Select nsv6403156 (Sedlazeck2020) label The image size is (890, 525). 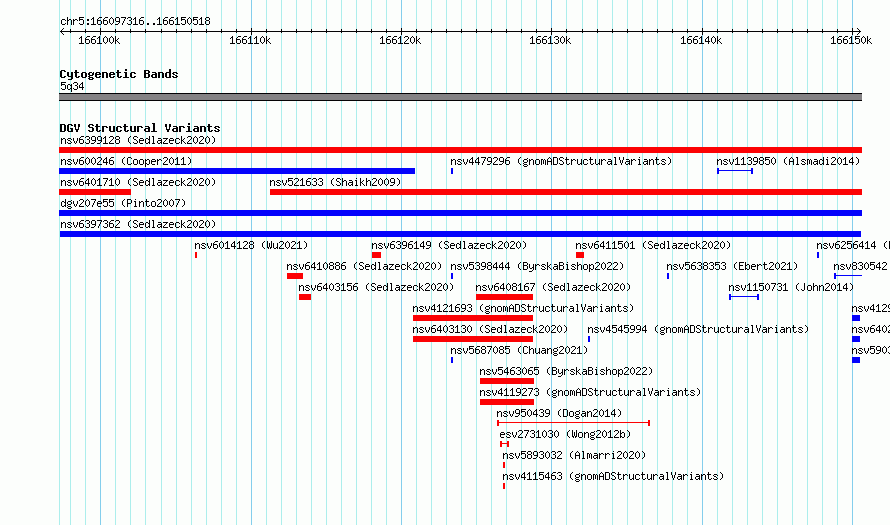[x=376, y=287]
